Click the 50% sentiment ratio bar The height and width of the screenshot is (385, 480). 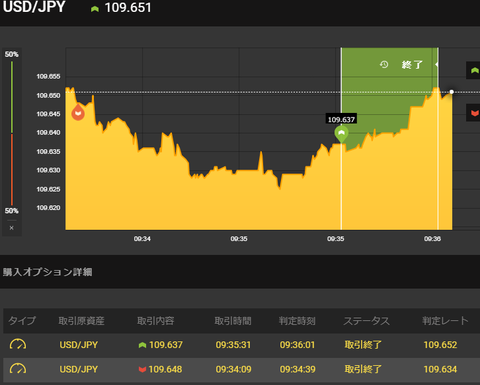pos(12,133)
